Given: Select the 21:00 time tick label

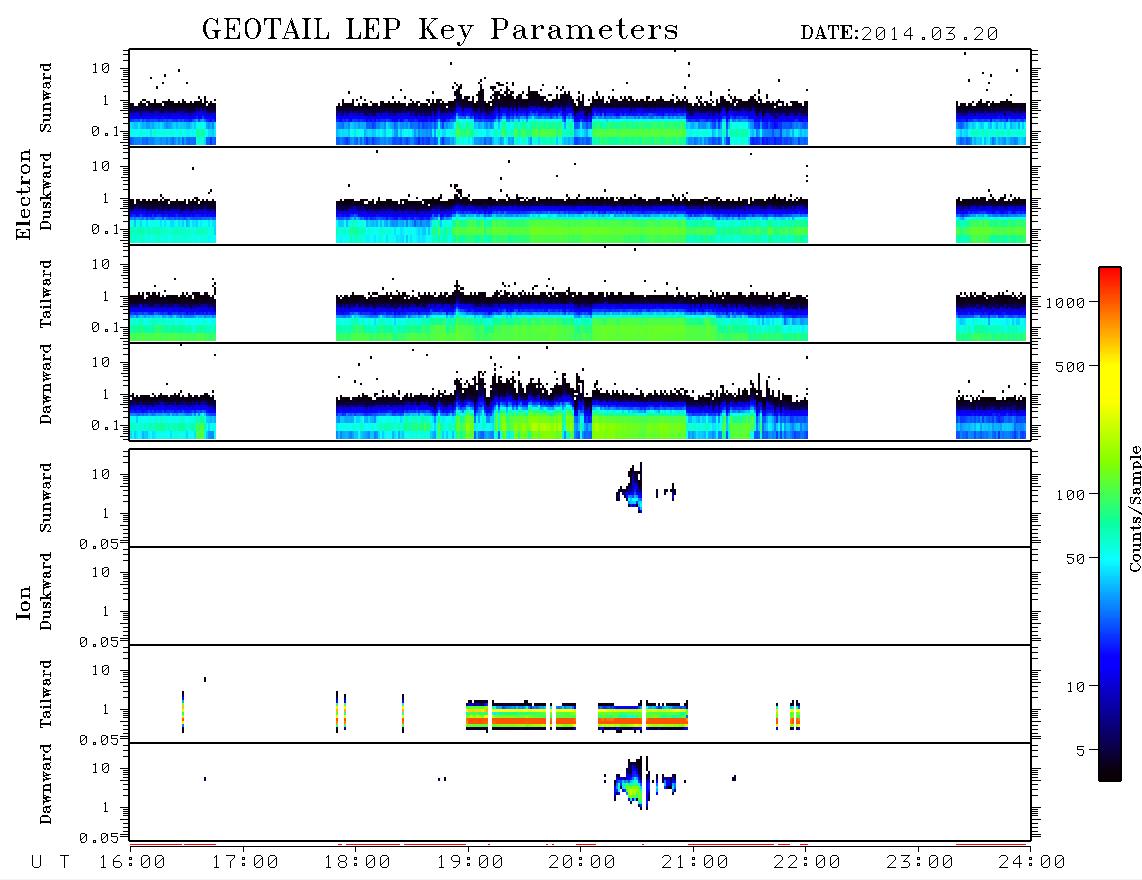Looking at the screenshot, I should (x=695, y=862).
